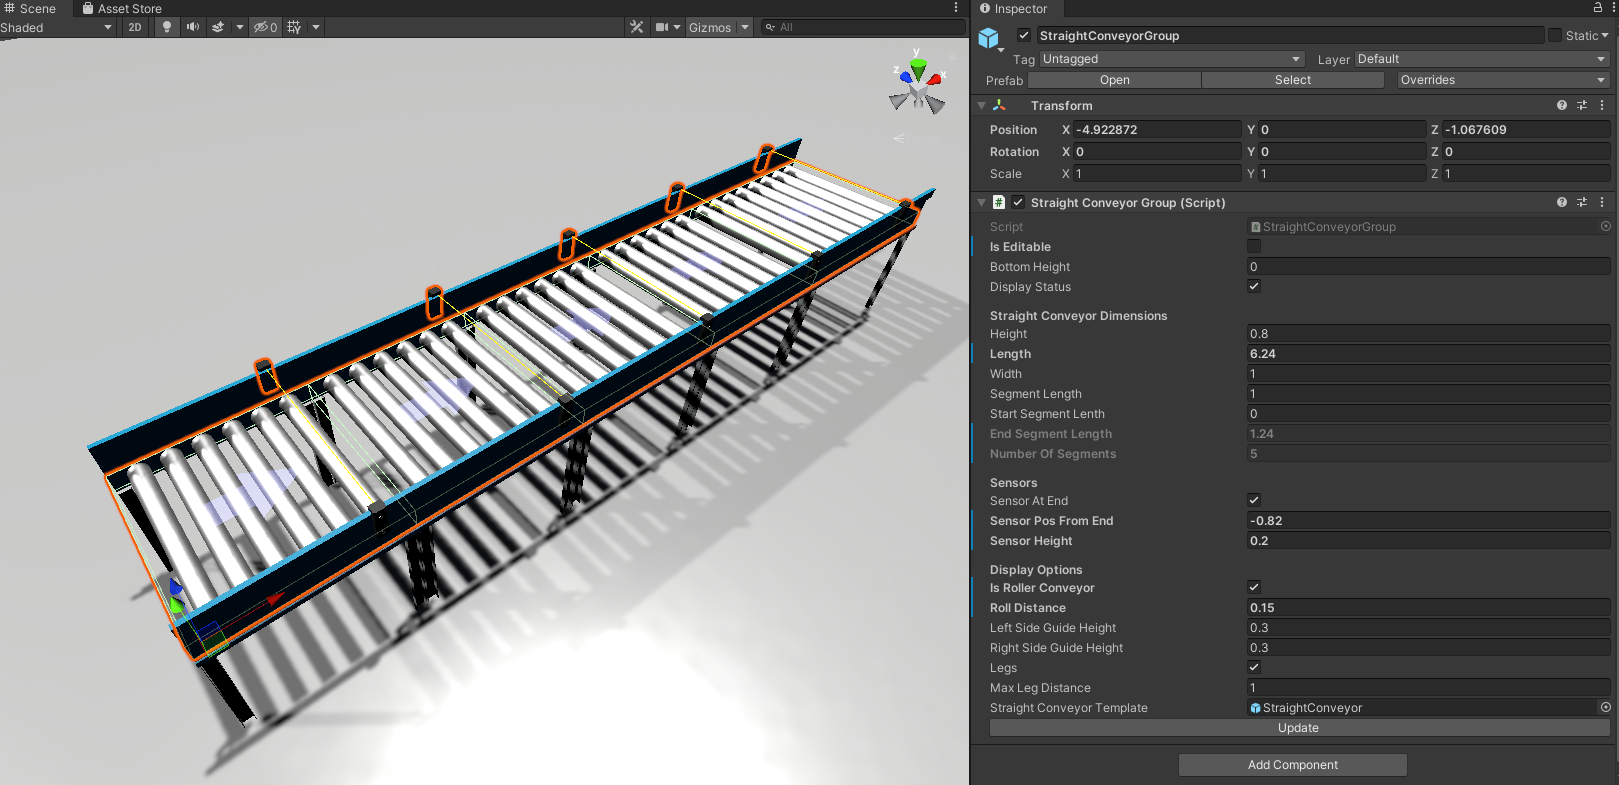This screenshot has height=785, width=1619.
Task: Enable the Is Editable checkbox
Action: [1254, 247]
